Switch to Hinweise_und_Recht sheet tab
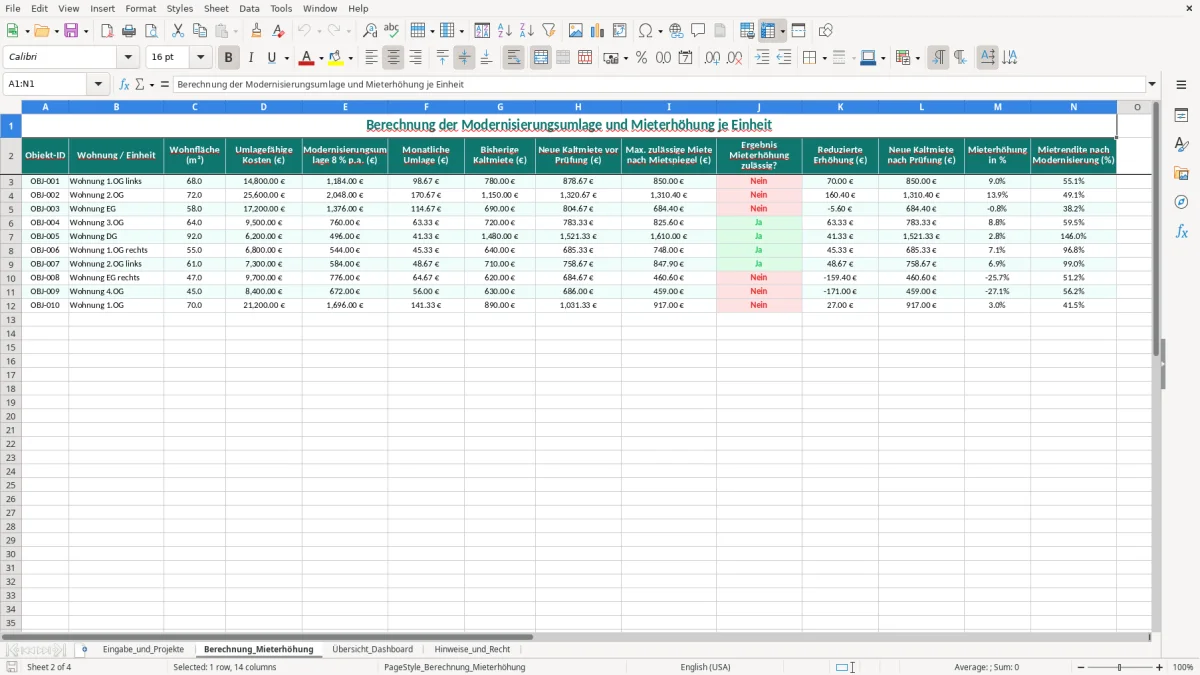The height and width of the screenshot is (675, 1200). [x=472, y=649]
